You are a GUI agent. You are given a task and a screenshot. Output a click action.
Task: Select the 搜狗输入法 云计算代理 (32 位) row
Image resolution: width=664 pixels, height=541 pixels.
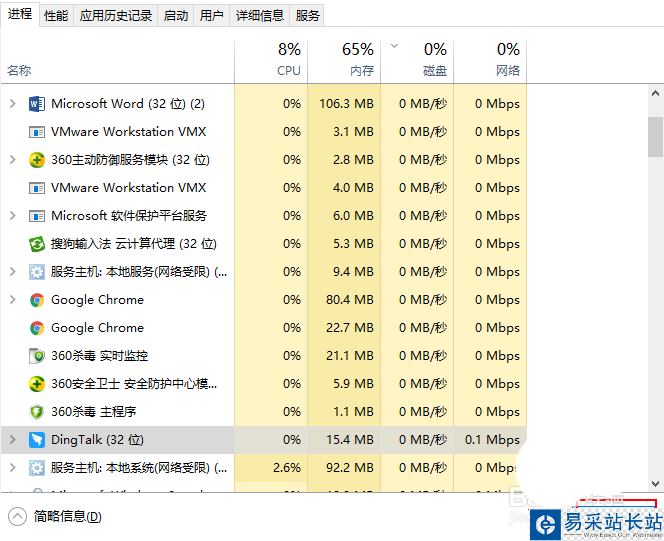coord(264,244)
